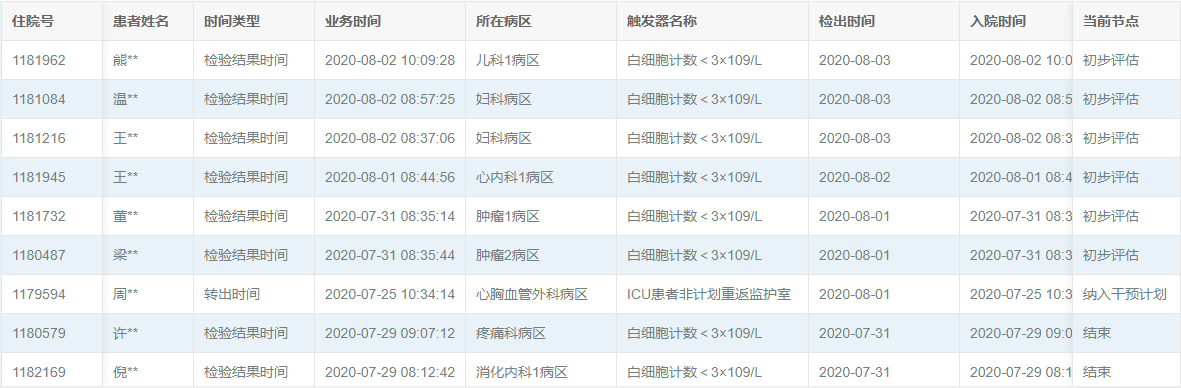This screenshot has width=1181, height=388.
Task: Select admission number 1180487
Action: click(38, 255)
